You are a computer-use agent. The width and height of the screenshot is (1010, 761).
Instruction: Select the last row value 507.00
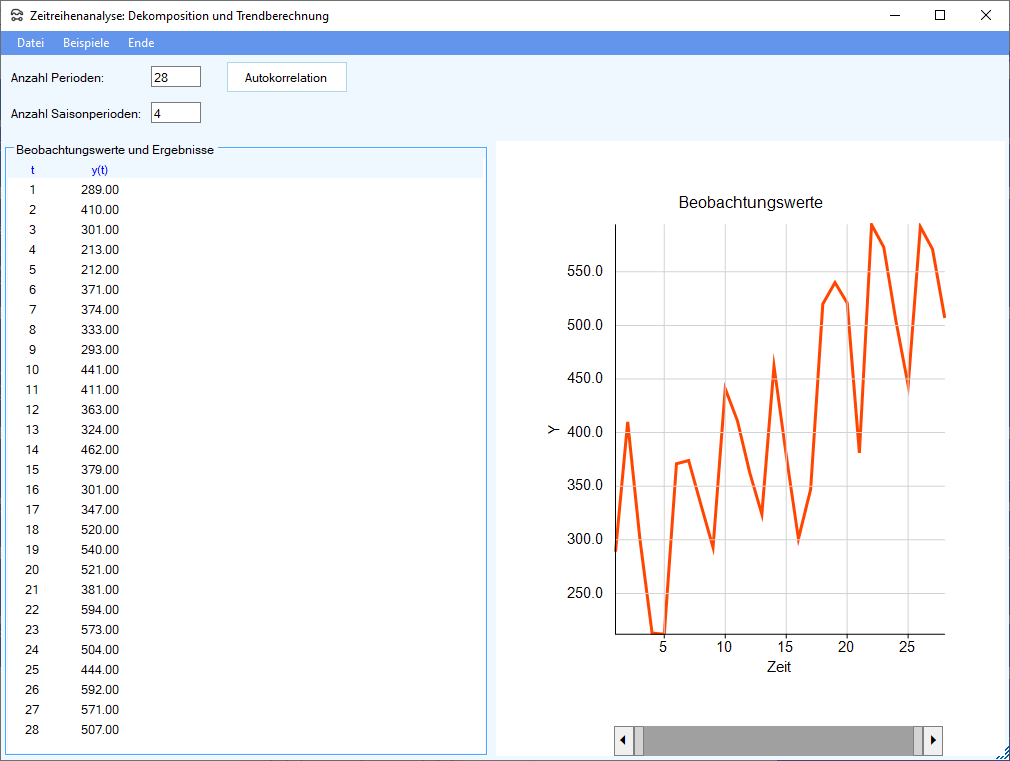point(99,730)
